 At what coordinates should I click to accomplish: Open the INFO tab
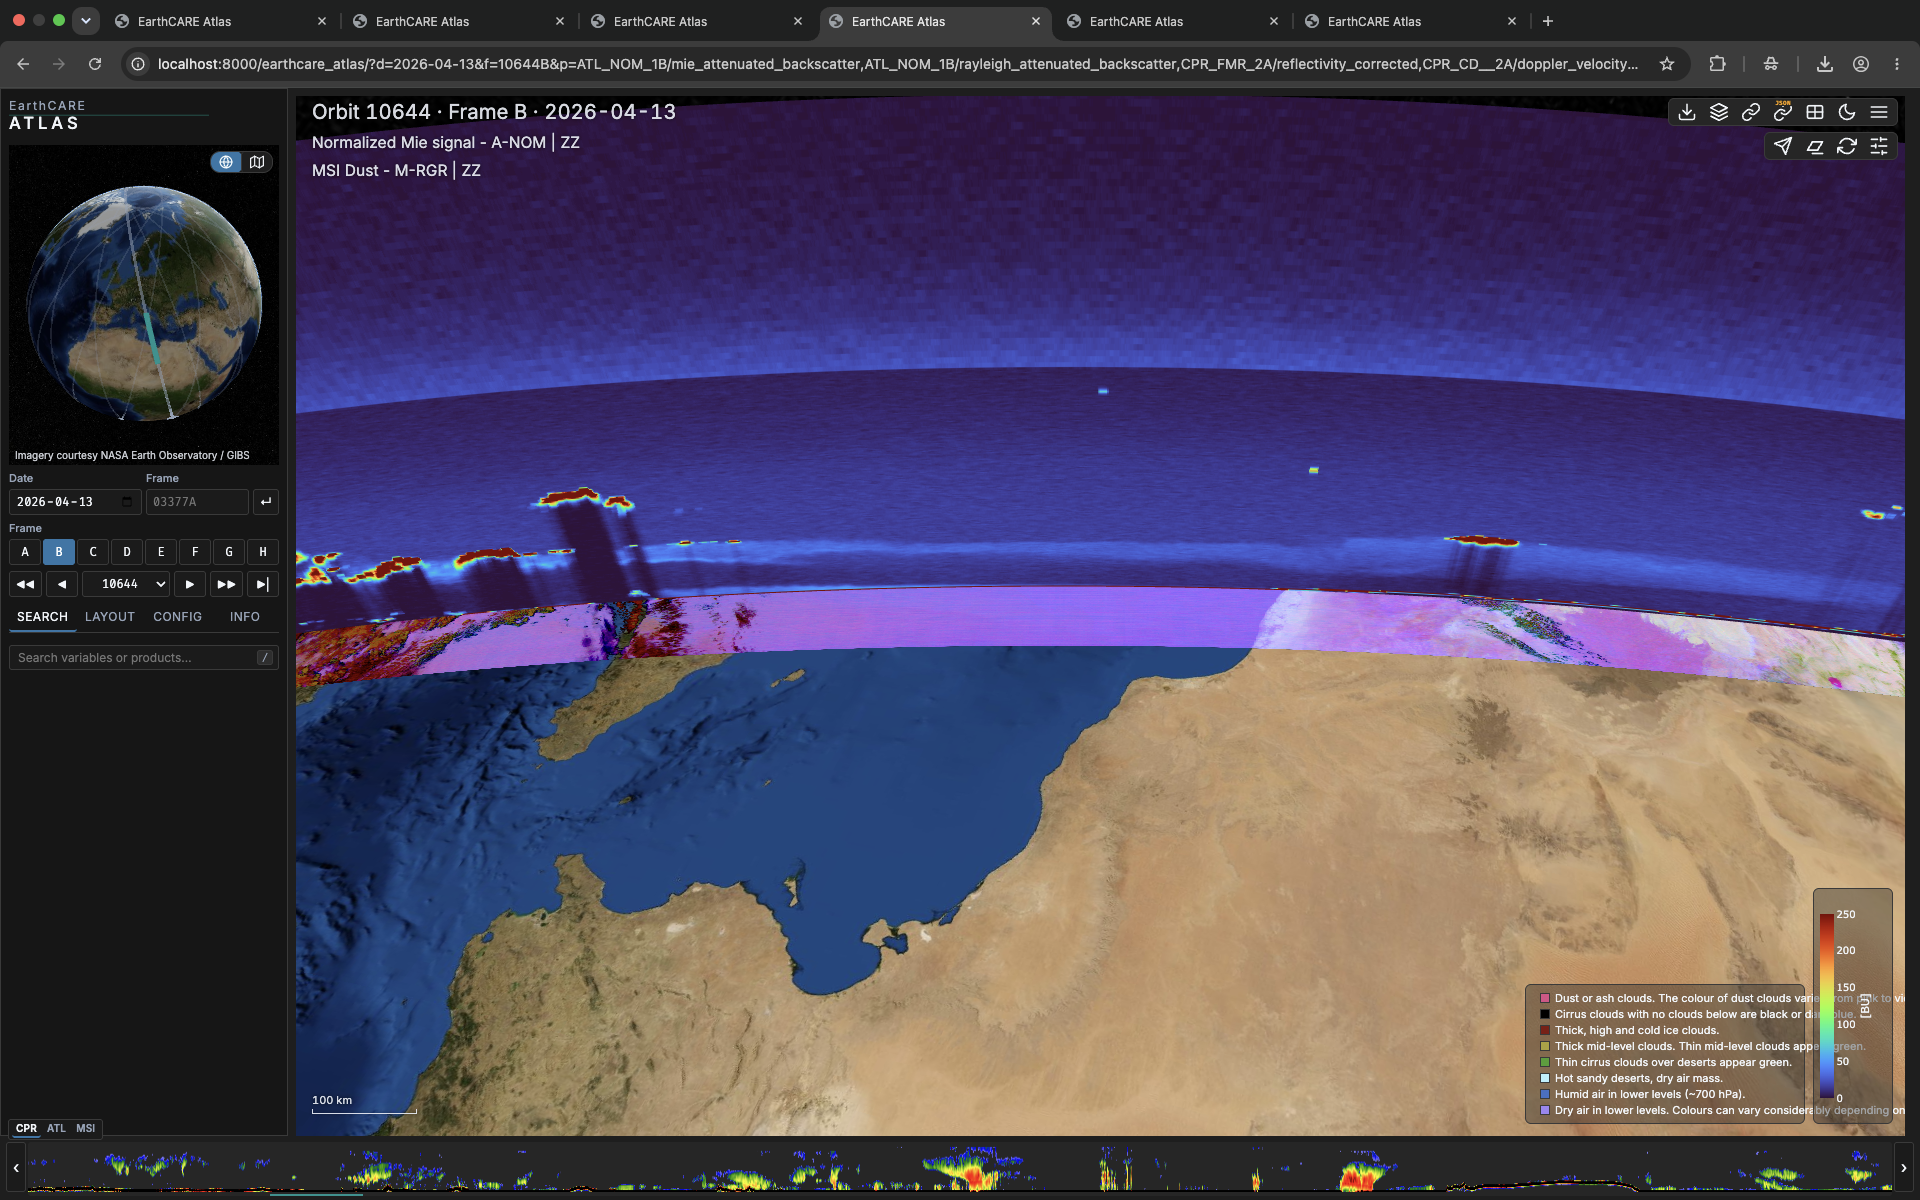tap(245, 617)
